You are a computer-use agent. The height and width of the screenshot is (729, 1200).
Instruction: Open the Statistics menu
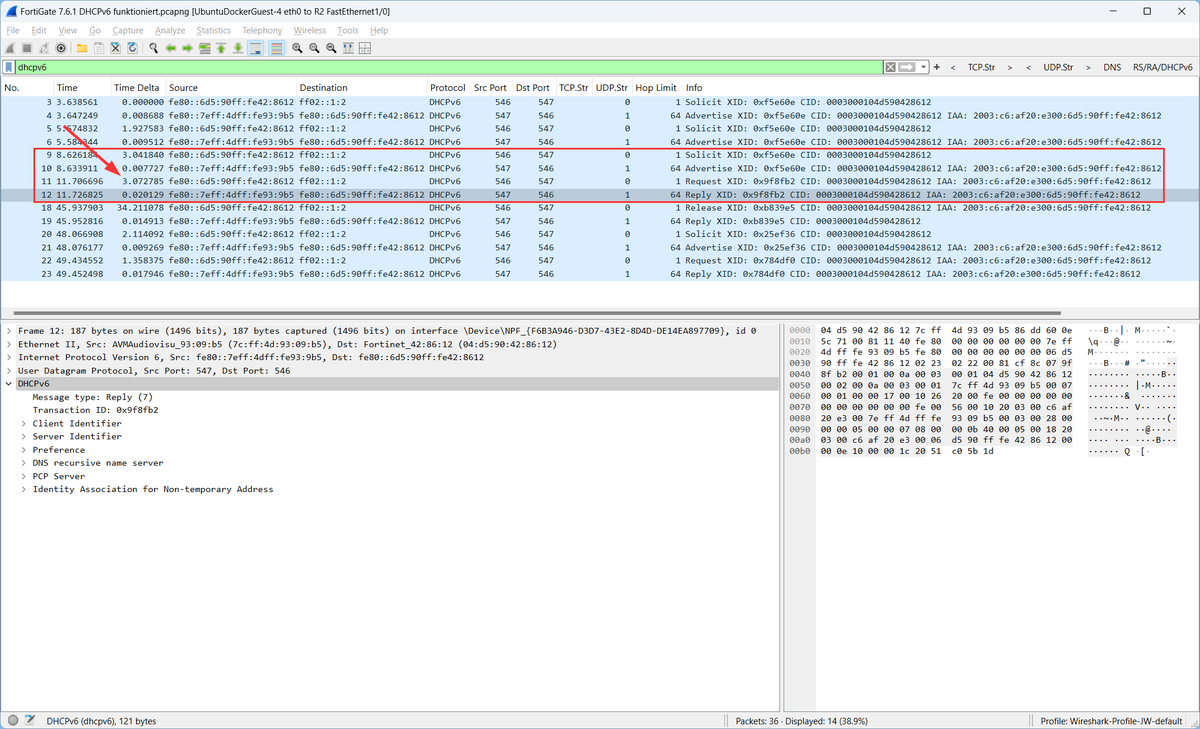pyautogui.click(x=213, y=31)
